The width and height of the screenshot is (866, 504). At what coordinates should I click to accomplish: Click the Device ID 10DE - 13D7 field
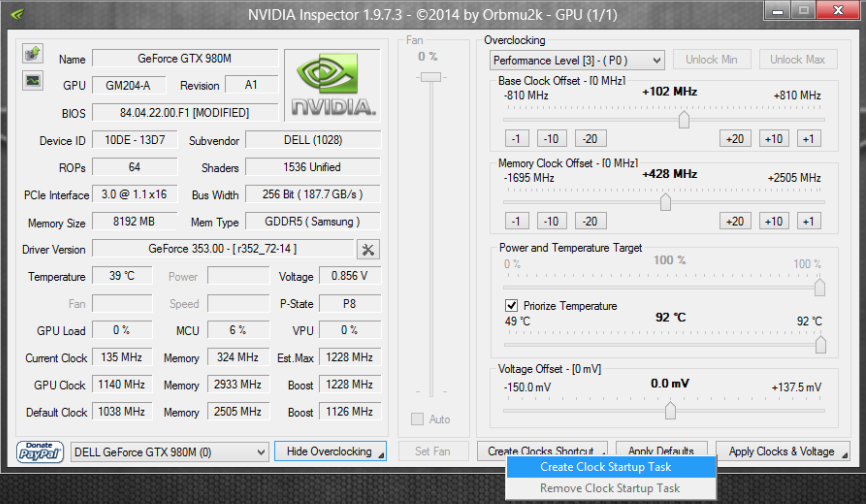point(135,140)
